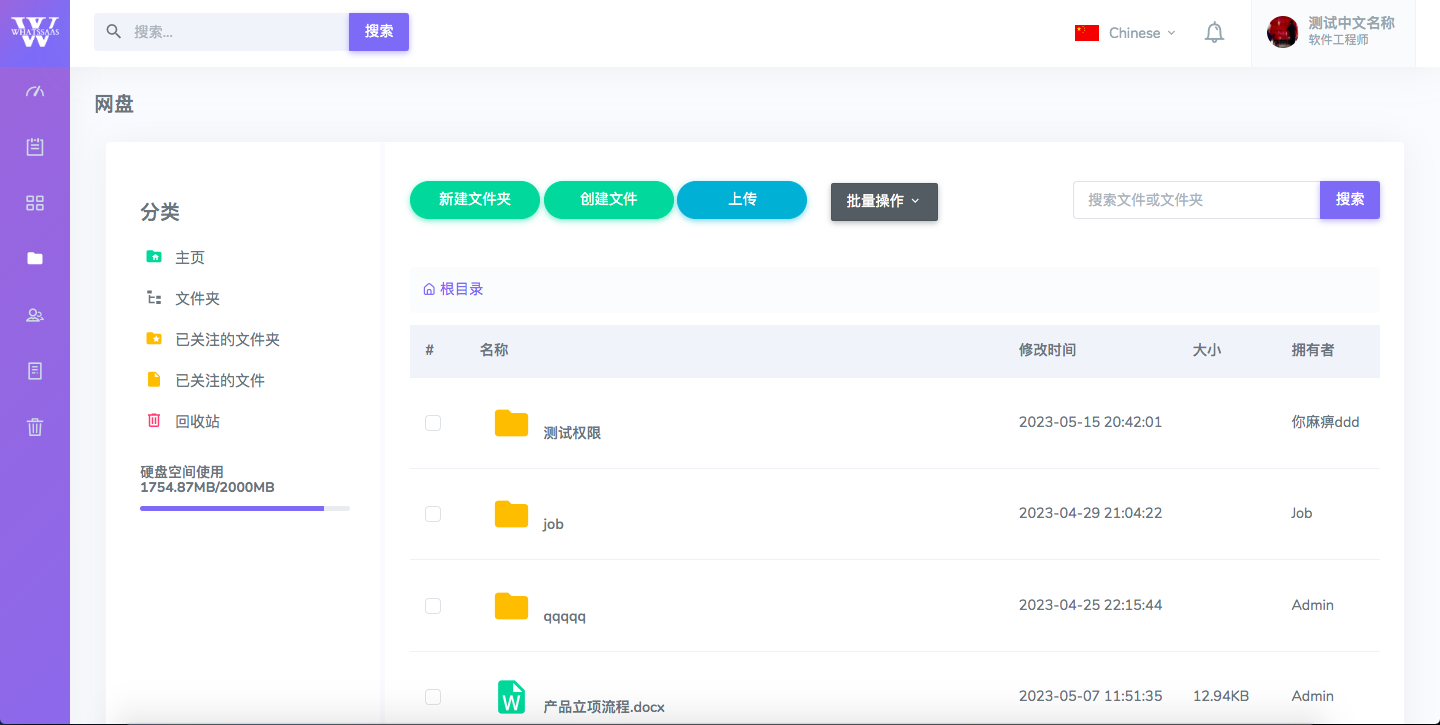Open the apps grid icon in the sidebar
The image size is (1440, 725).
tap(35, 202)
